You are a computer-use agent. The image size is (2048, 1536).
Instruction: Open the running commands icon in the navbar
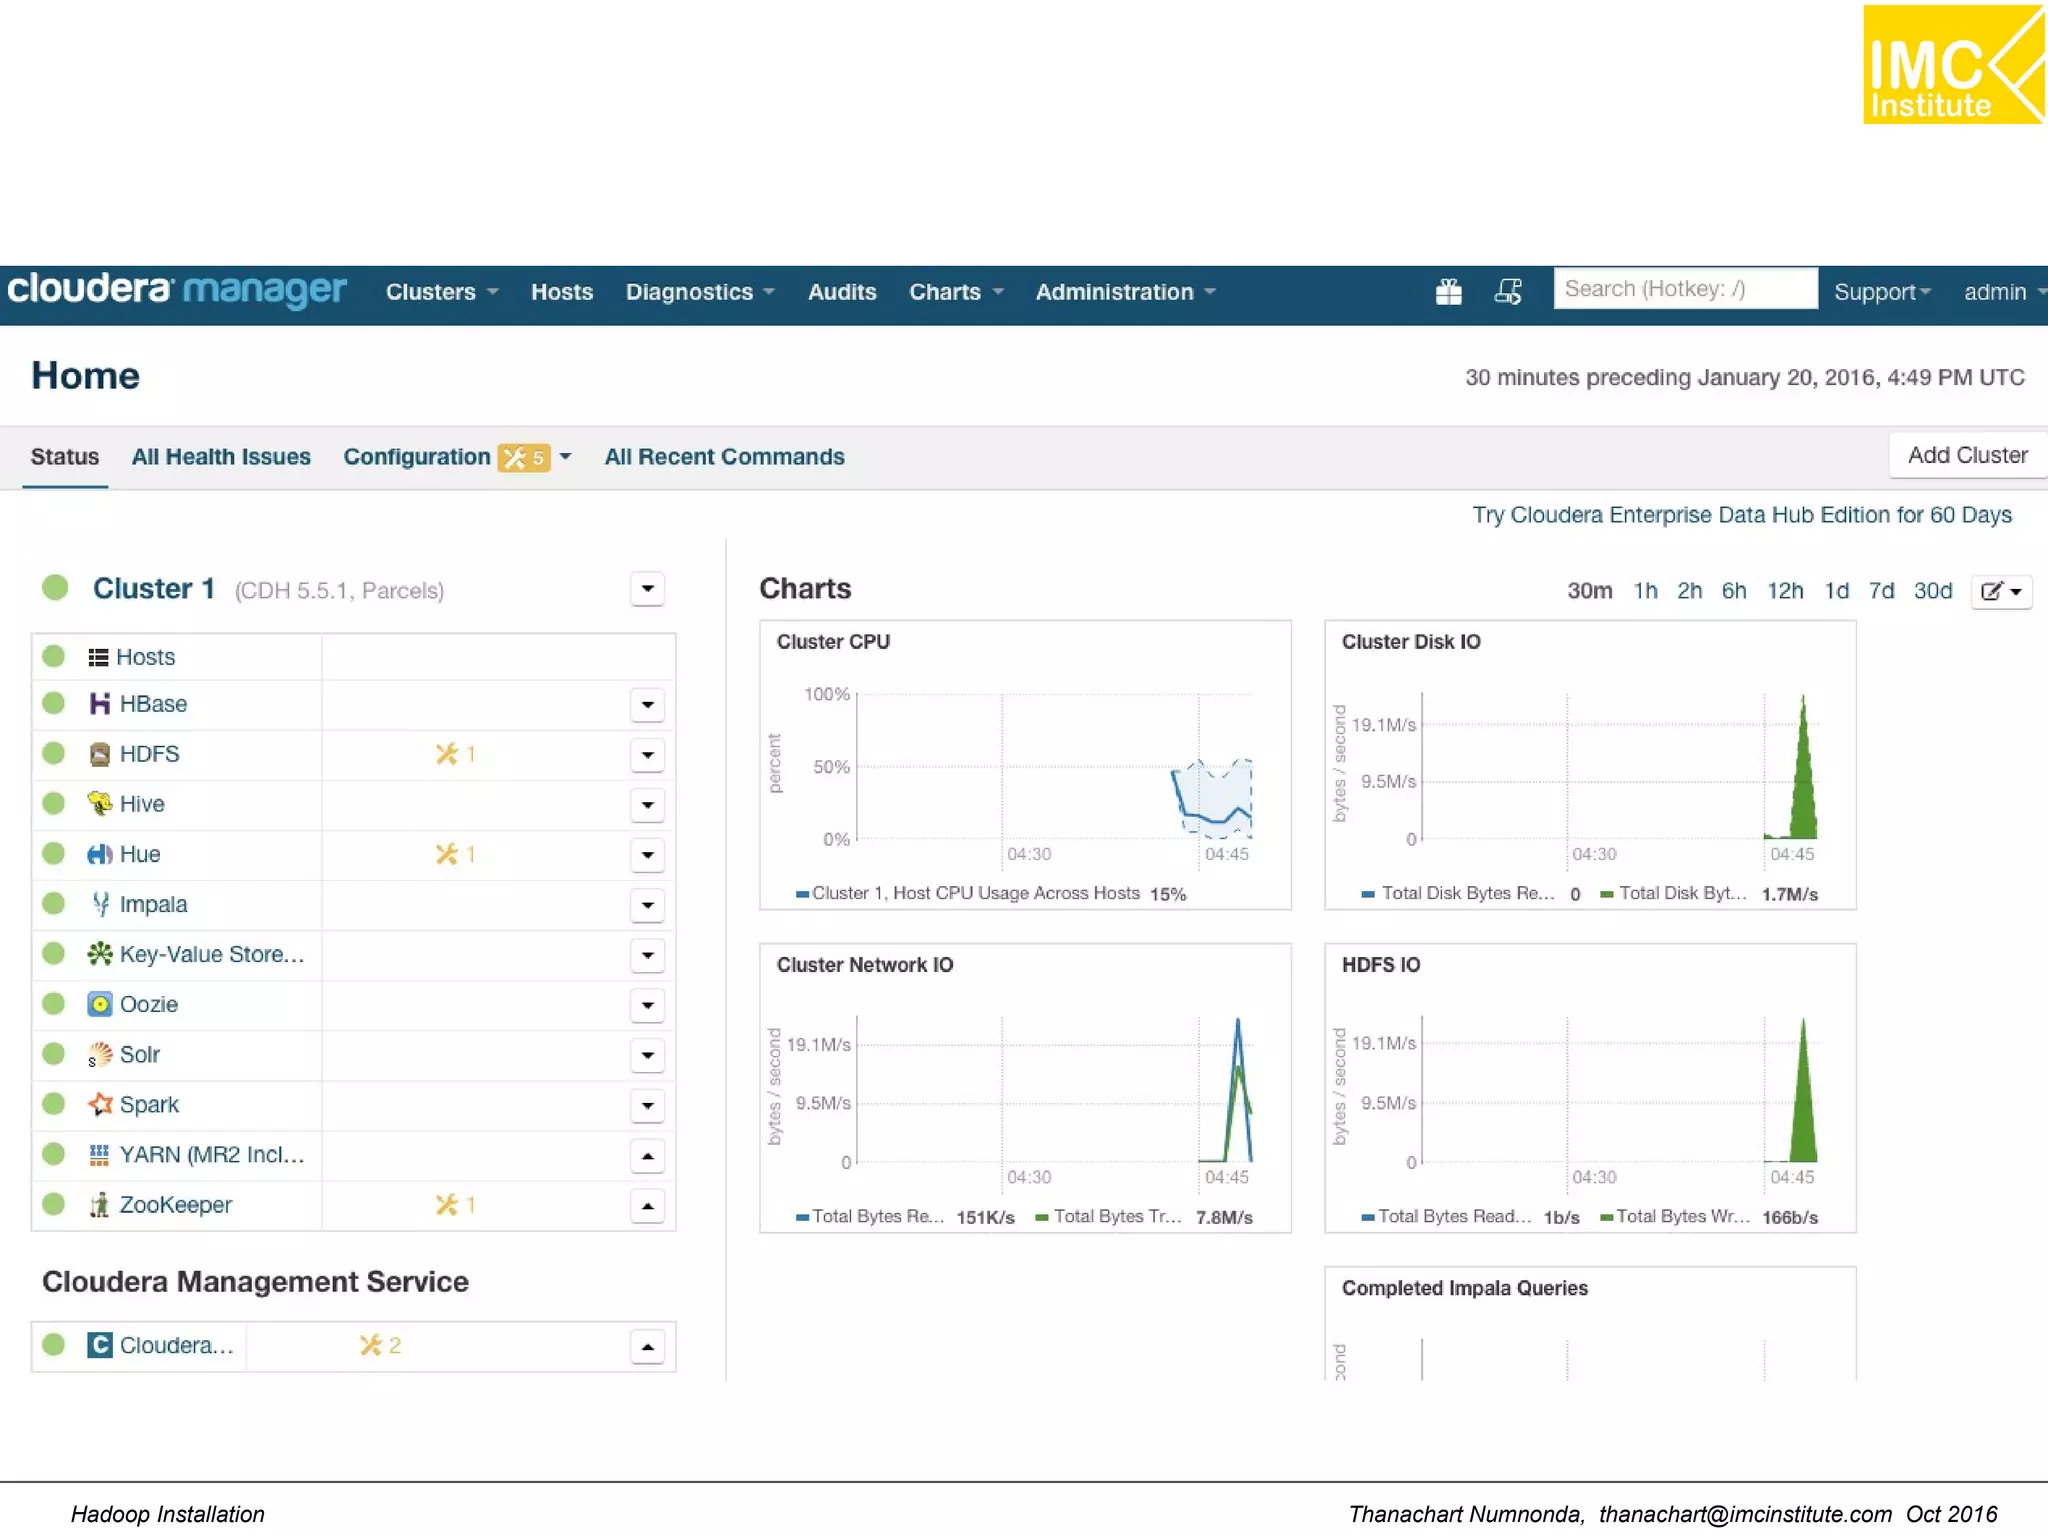coord(1508,291)
